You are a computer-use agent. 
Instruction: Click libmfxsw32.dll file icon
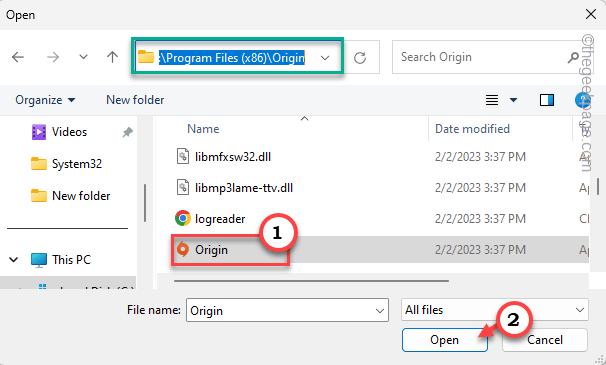[183, 156]
